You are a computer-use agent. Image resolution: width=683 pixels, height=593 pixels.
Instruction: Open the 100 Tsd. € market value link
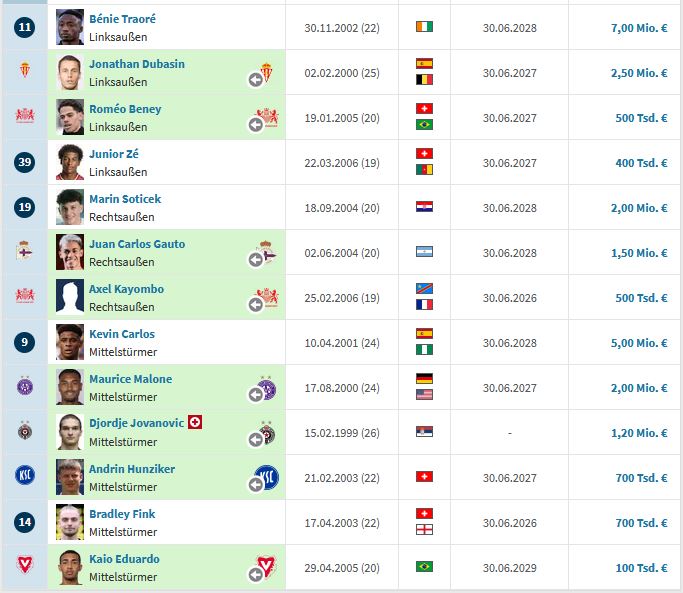[x=641, y=568]
